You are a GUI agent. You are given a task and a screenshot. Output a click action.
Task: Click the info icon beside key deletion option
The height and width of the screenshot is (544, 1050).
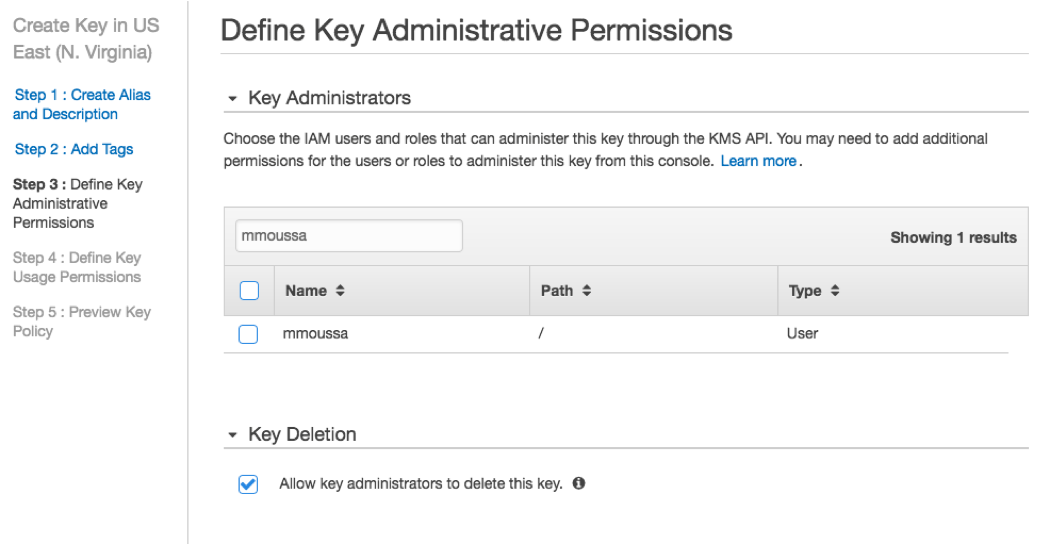coord(579,483)
